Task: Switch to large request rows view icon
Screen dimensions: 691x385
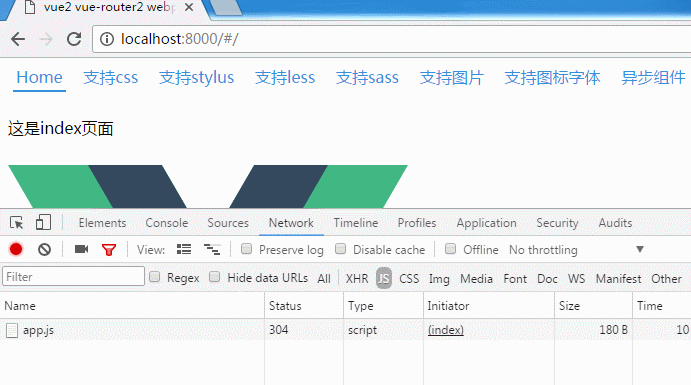Action: coord(184,249)
